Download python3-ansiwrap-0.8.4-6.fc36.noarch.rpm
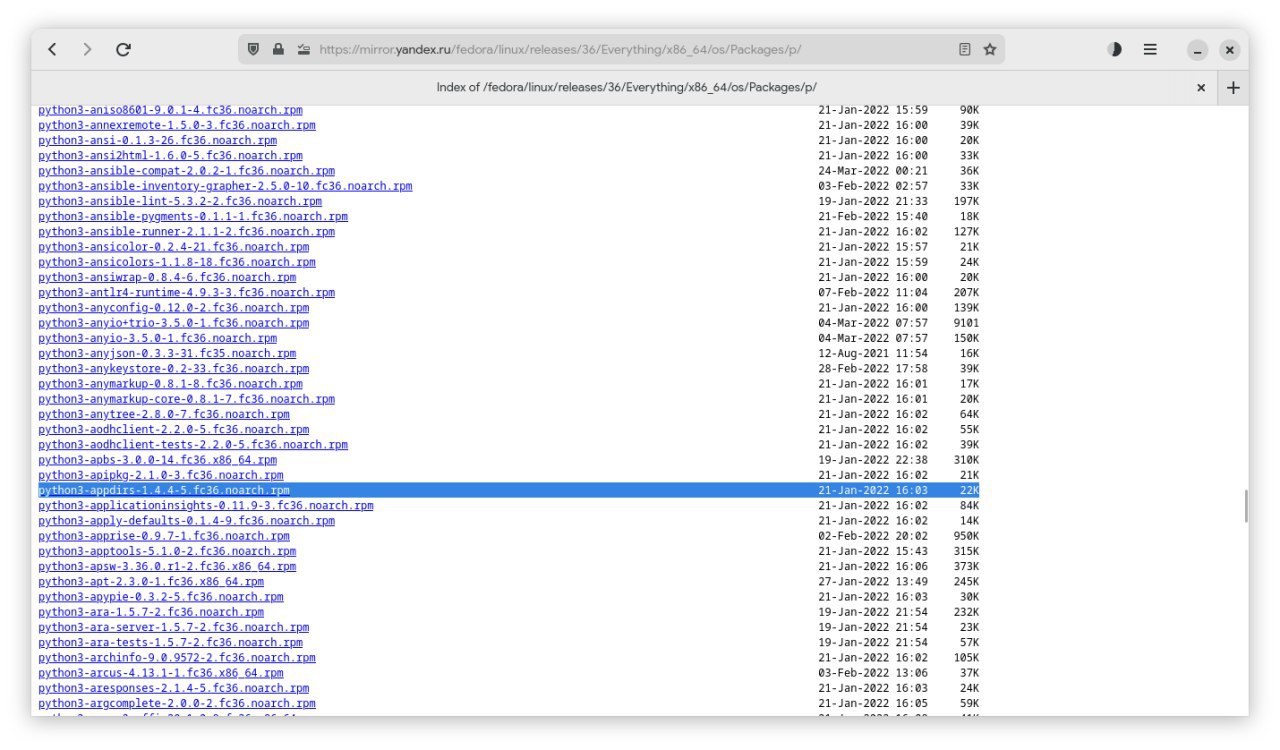This screenshot has height=750, width=1280. click(167, 277)
